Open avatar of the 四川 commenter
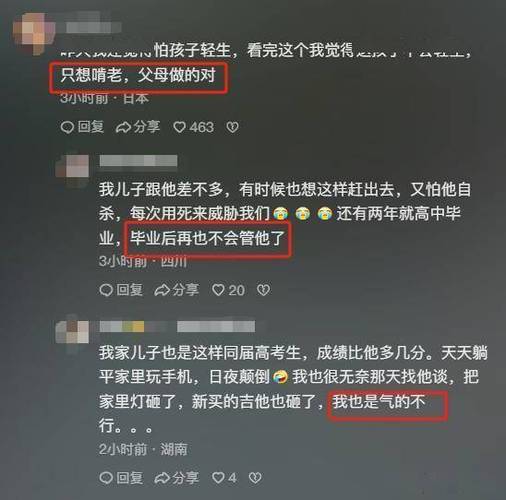 coord(72,168)
